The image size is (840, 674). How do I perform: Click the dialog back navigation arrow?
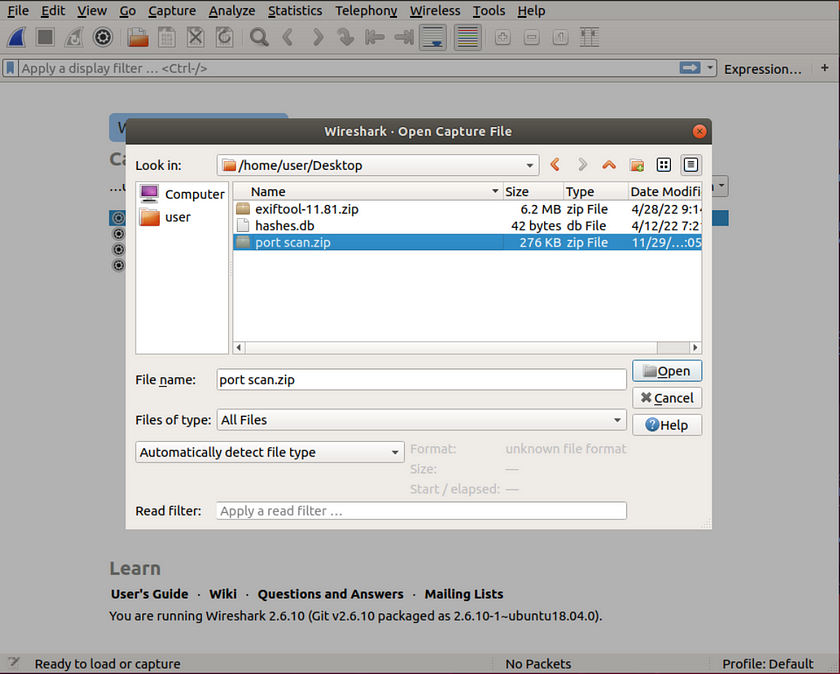click(x=556, y=165)
